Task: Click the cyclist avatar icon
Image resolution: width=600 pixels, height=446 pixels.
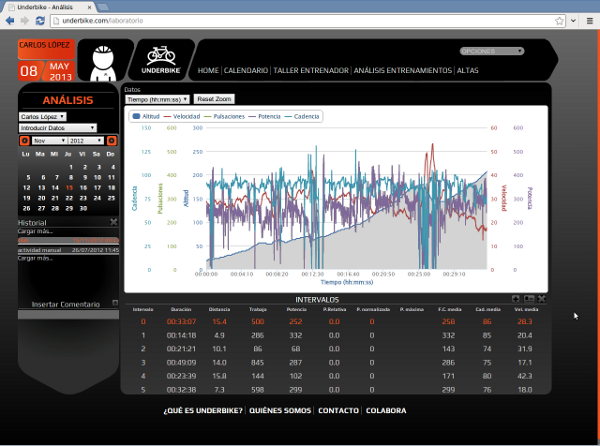Action: tap(103, 62)
